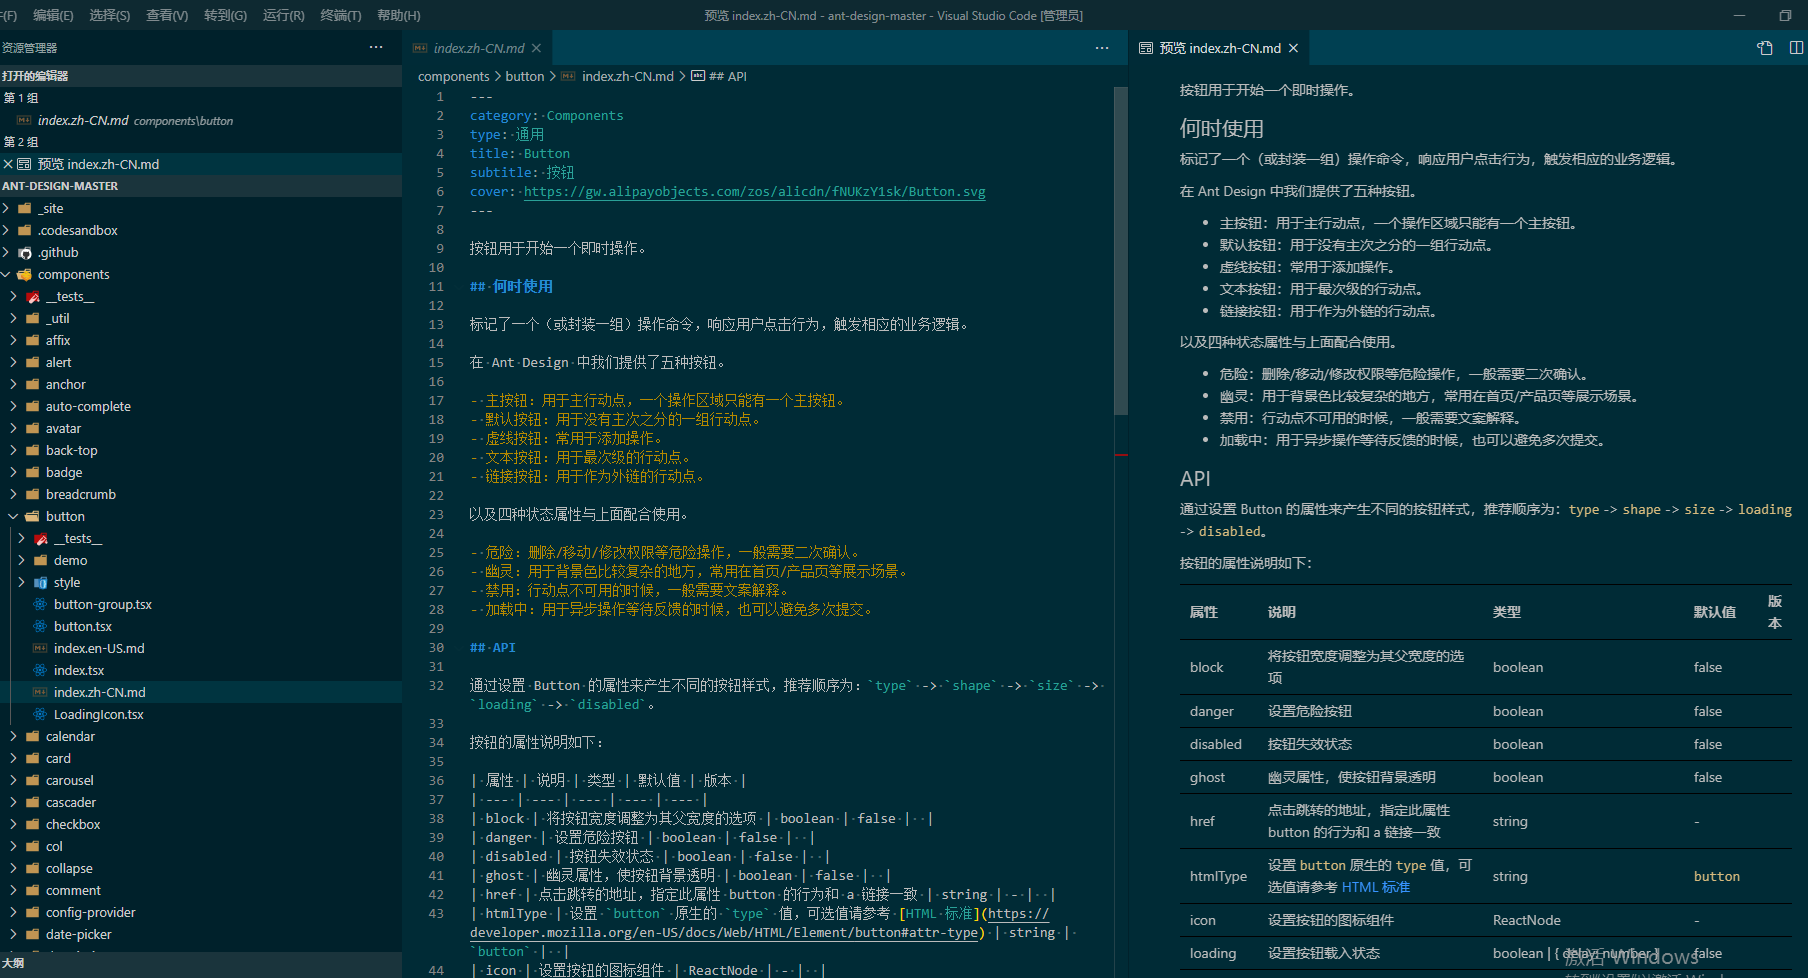Viewport: 1808px width, 978px height.
Task: Select the checkbox folder row
Action: tap(201, 825)
